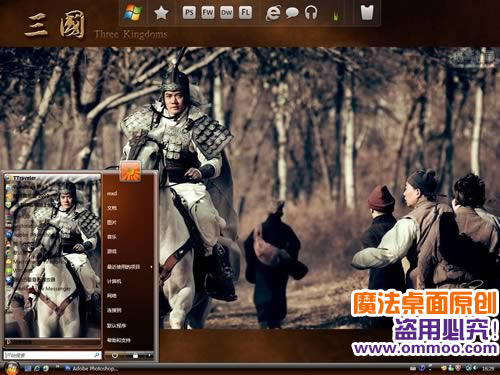Screen dimensions: 500x375
Task: Click the magnifier icon in search box
Action: [x=97, y=355]
